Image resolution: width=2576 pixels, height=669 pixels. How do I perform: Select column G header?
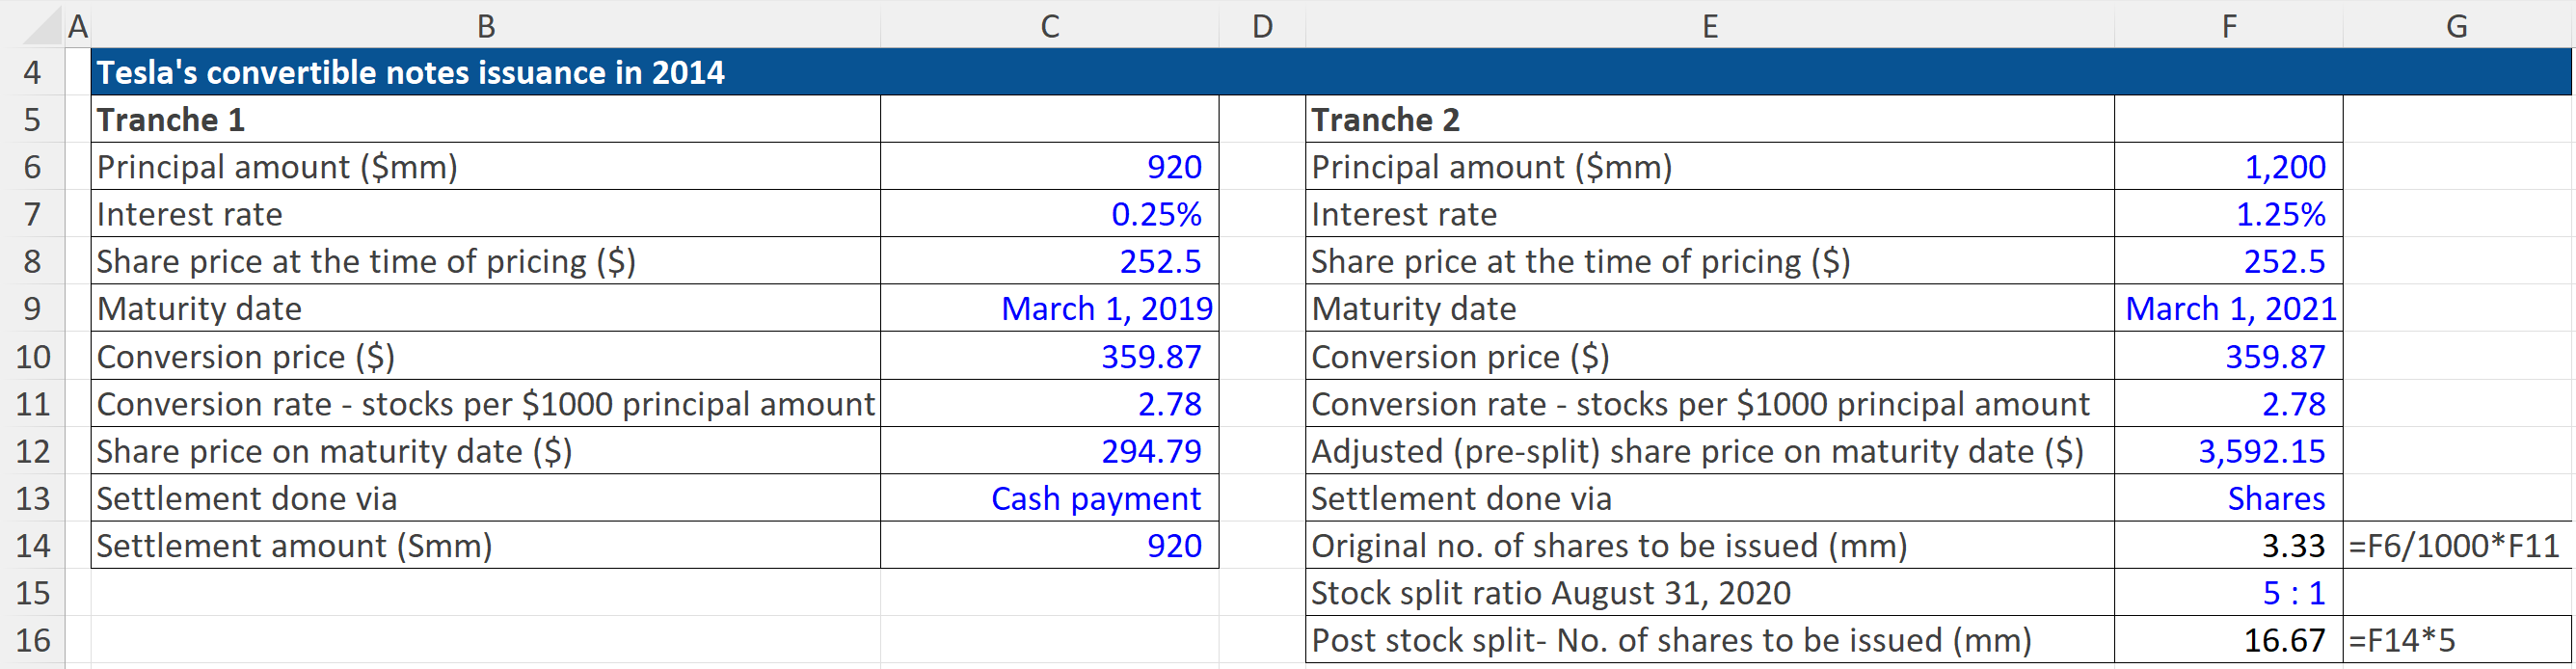pyautogui.click(x=2457, y=25)
